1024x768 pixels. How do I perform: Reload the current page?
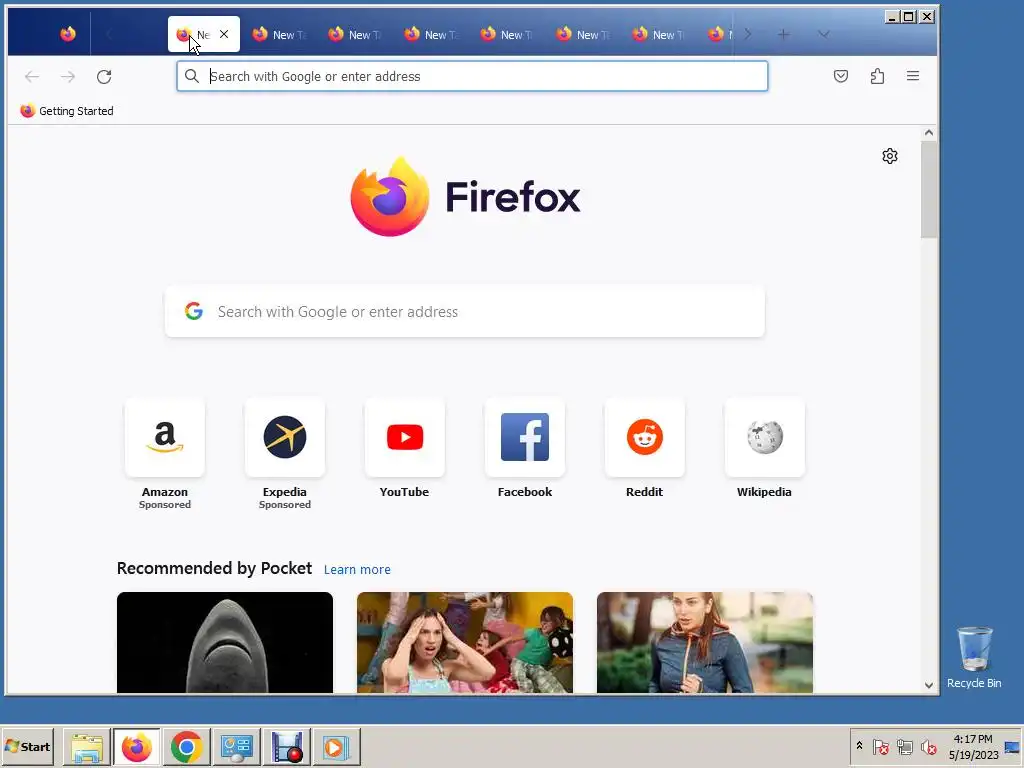(x=104, y=76)
